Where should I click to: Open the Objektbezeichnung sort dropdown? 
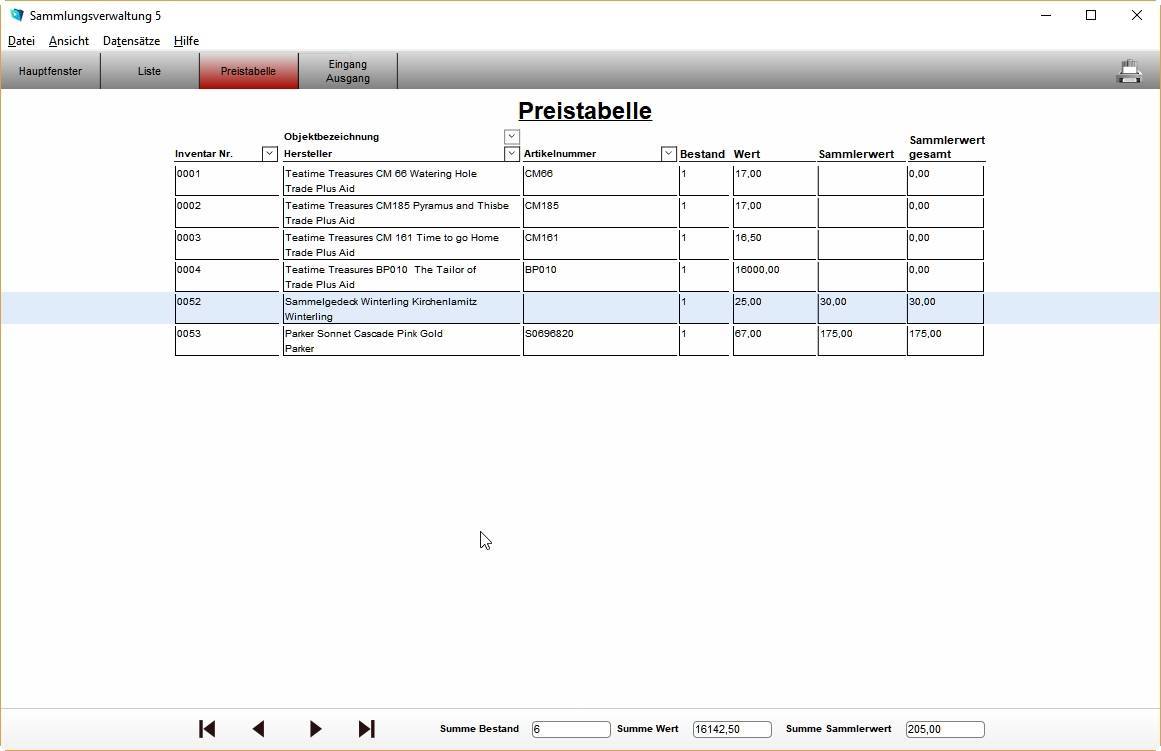511,136
